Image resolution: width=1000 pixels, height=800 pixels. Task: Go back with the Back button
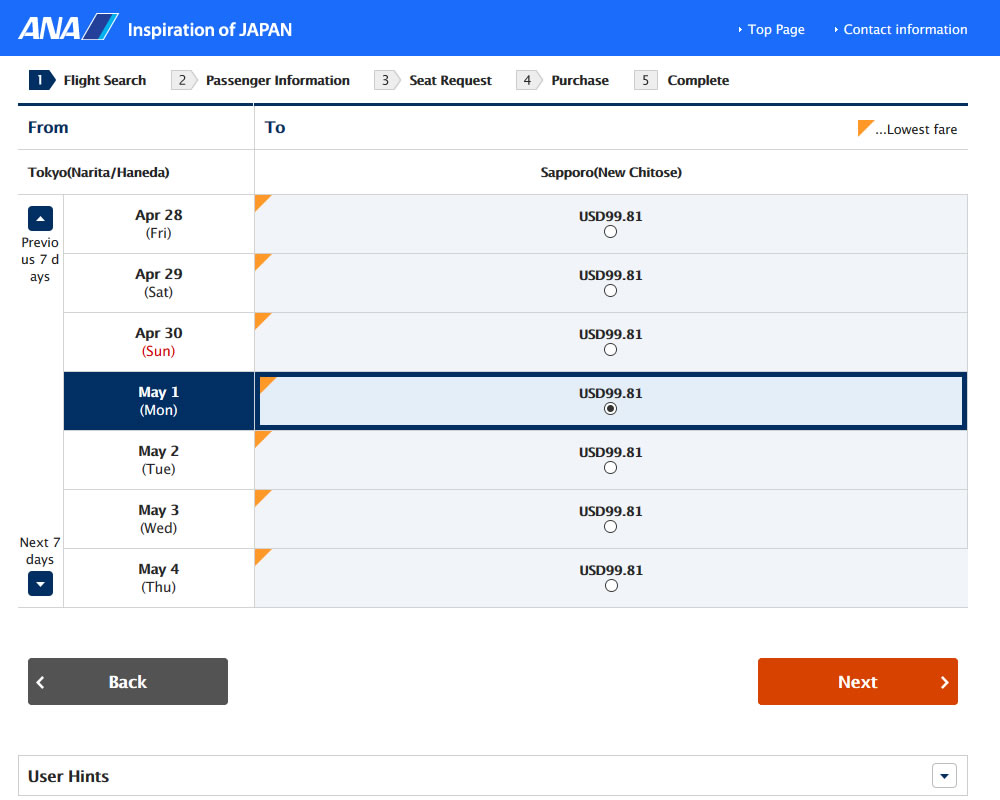(x=128, y=682)
